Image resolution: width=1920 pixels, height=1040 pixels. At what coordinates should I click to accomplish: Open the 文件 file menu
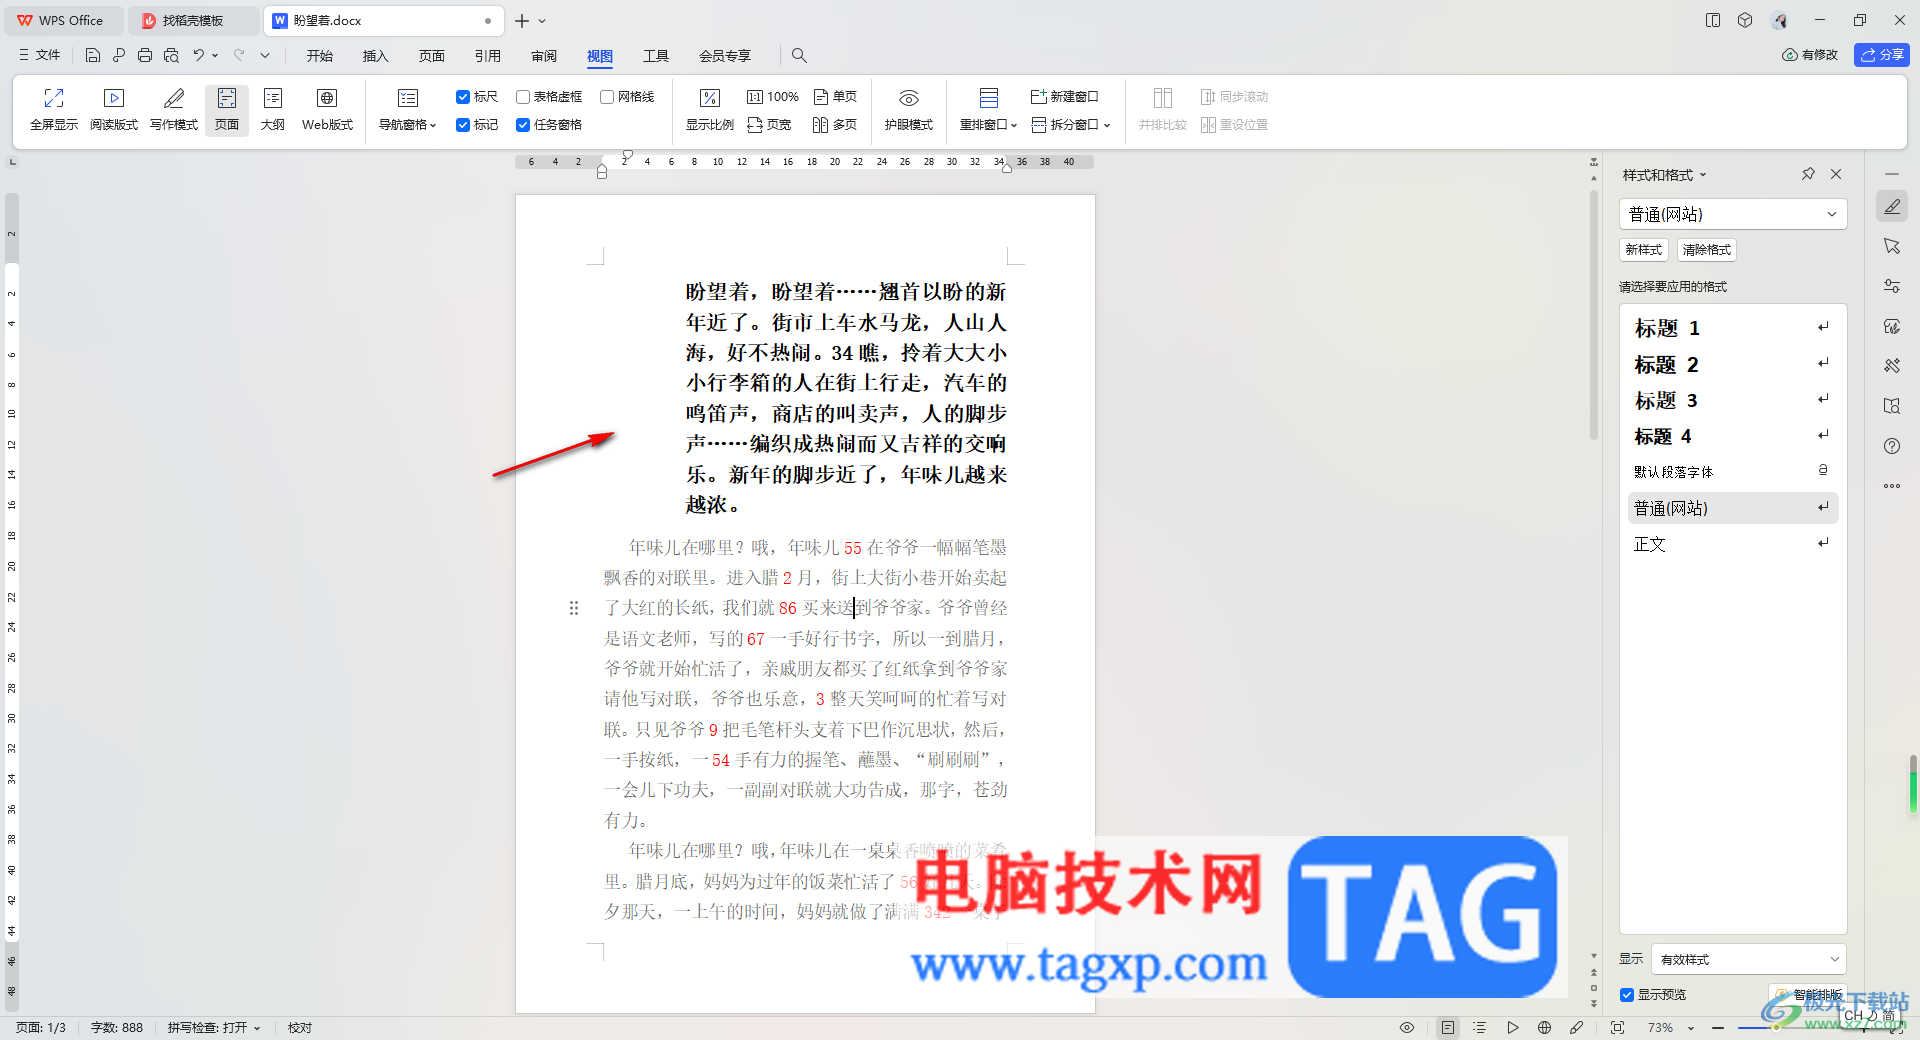click(x=40, y=56)
